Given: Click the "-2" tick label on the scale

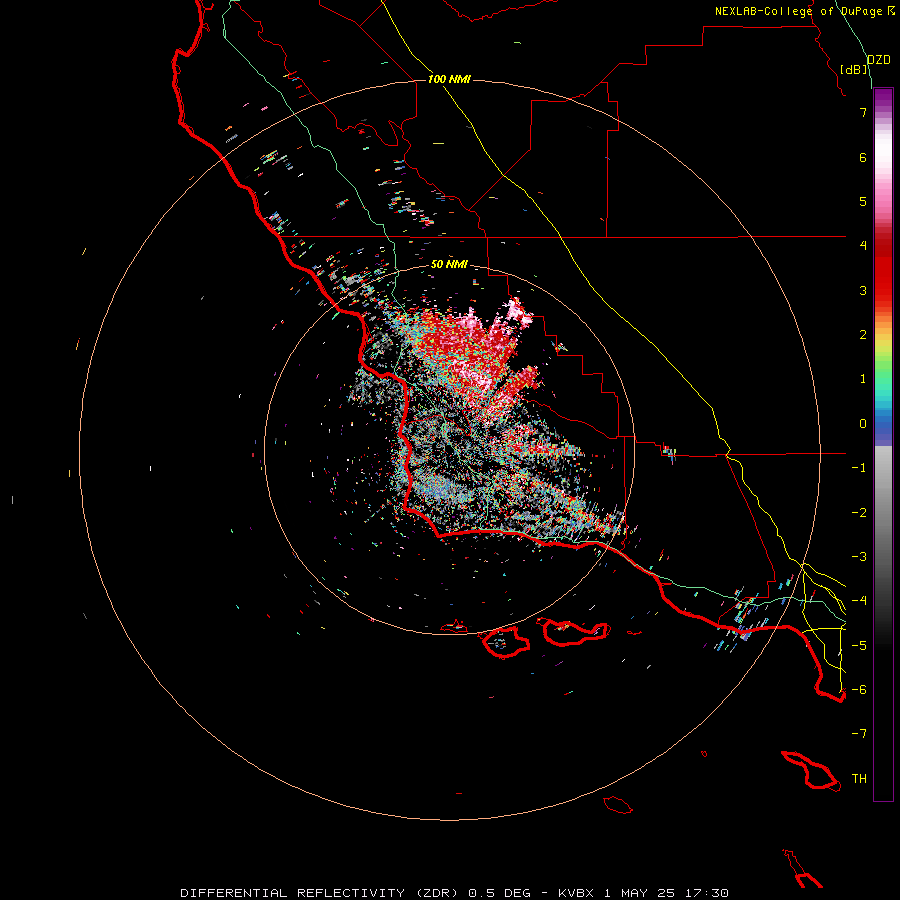Looking at the screenshot, I should pyautogui.click(x=859, y=513).
